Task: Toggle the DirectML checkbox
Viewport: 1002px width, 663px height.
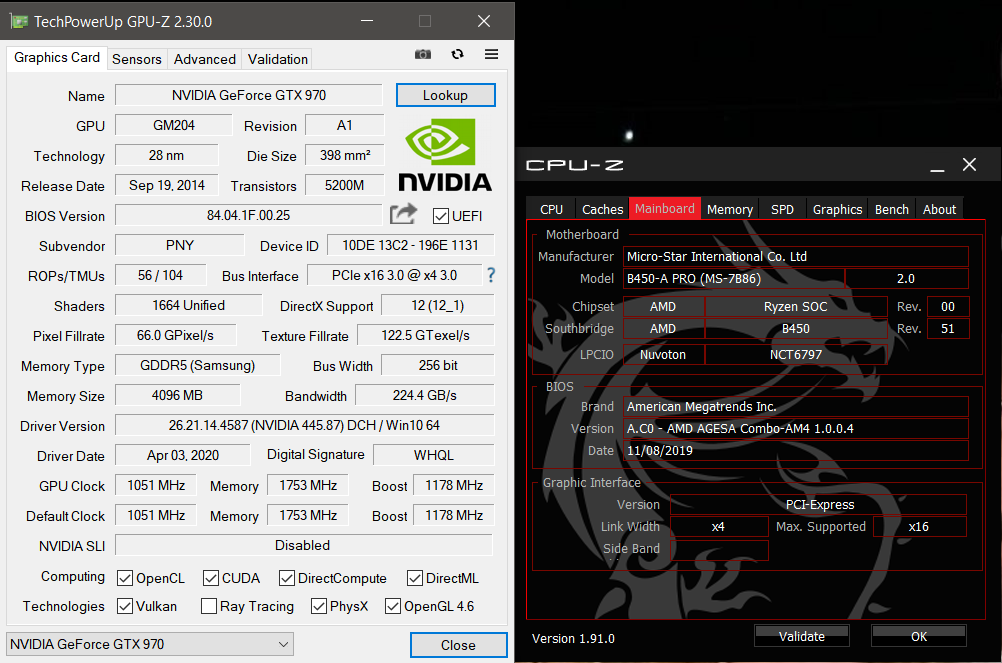Action: tap(415, 578)
